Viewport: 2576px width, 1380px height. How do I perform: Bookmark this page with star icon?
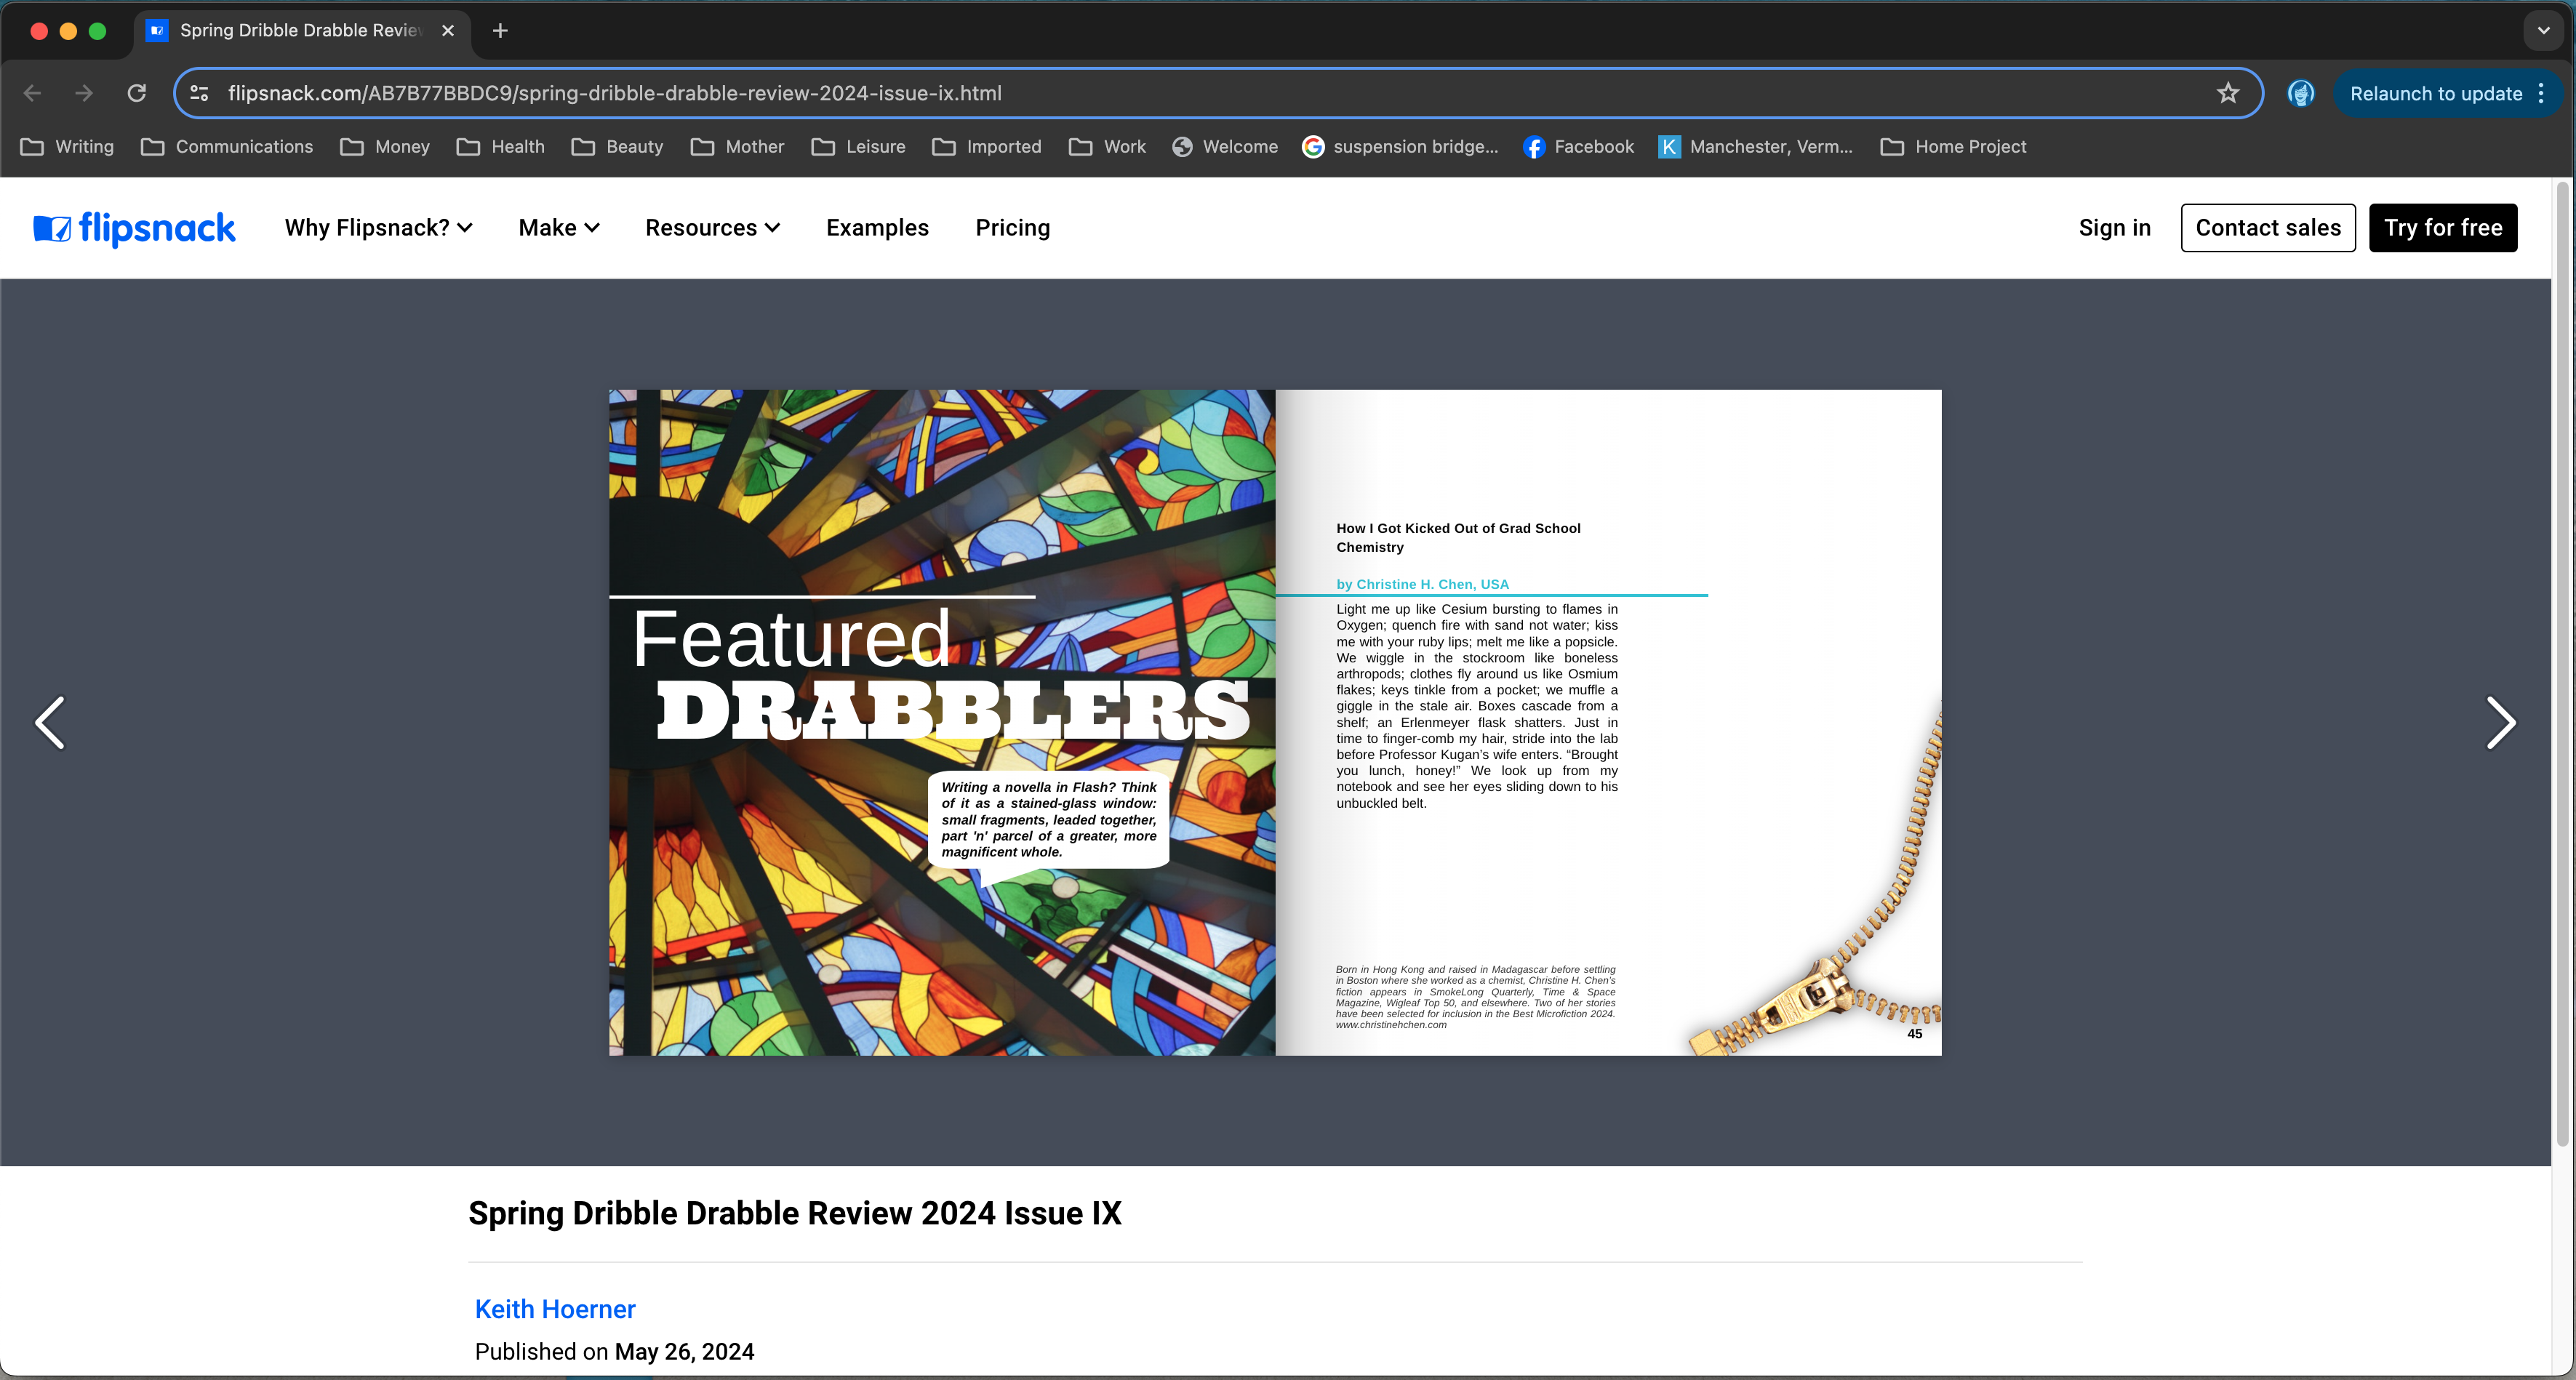pos(2228,93)
